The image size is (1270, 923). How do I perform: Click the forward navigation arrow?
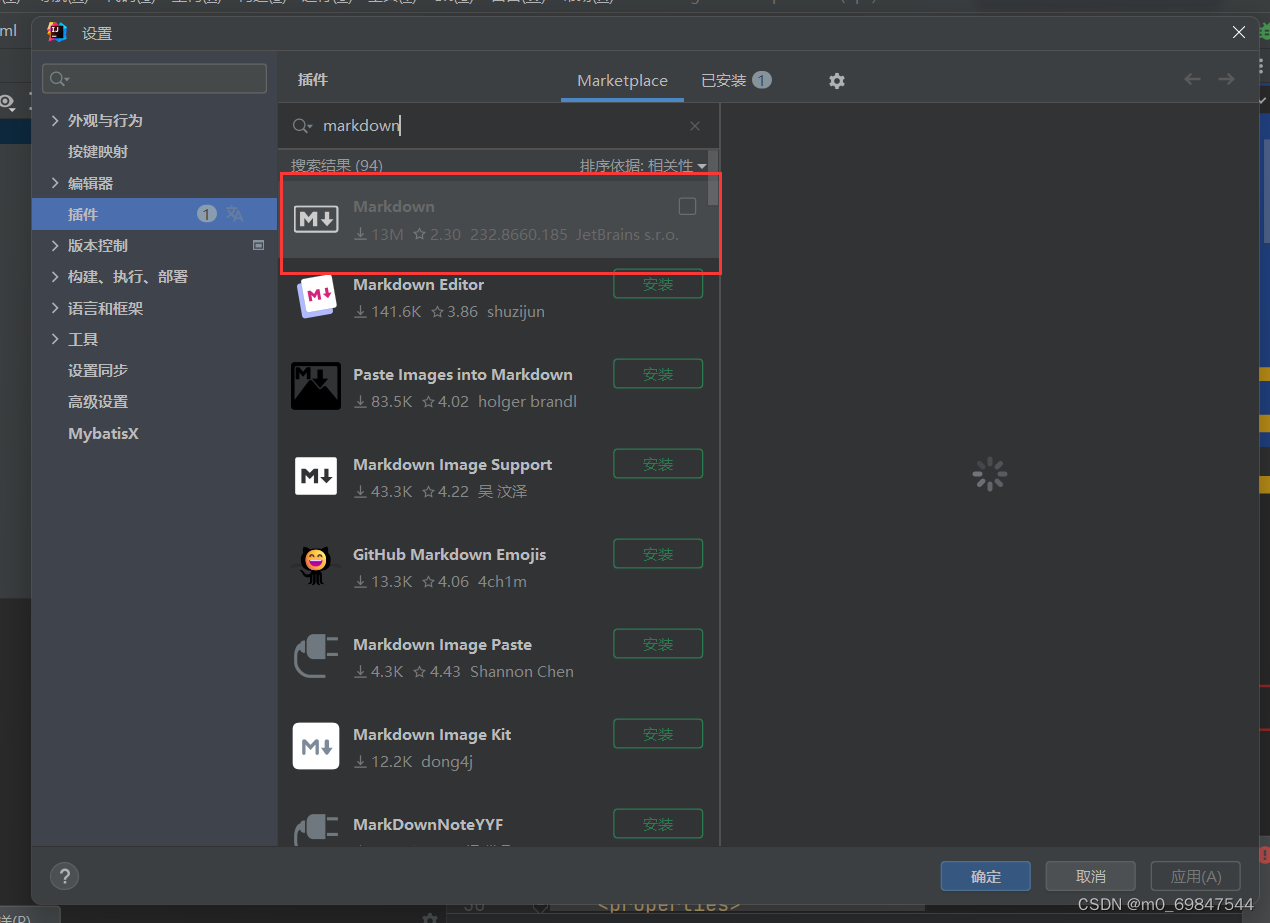[1227, 78]
